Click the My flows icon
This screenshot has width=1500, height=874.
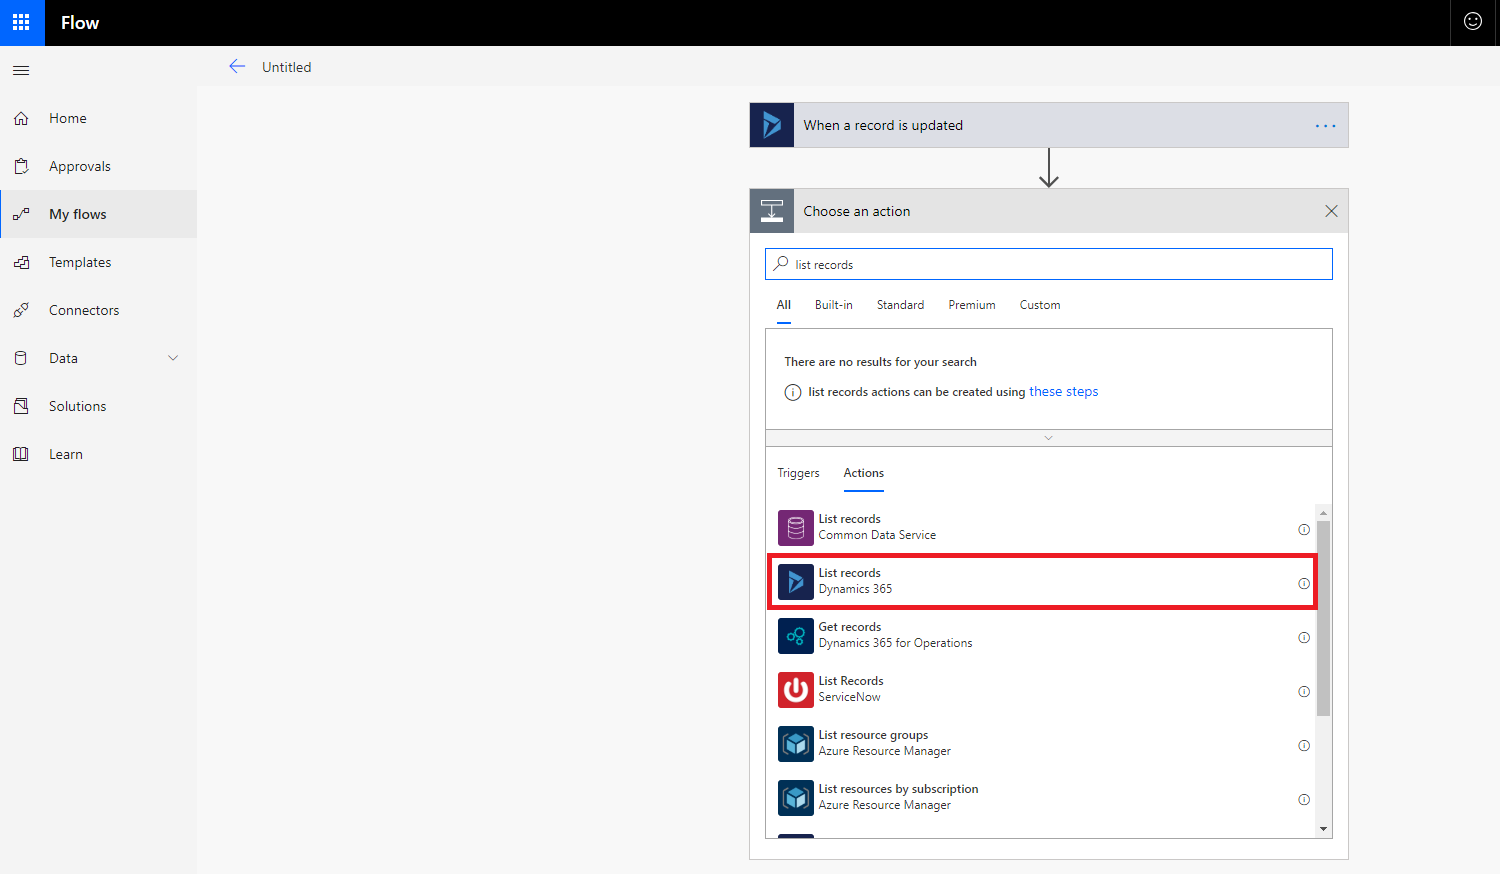(x=21, y=214)
